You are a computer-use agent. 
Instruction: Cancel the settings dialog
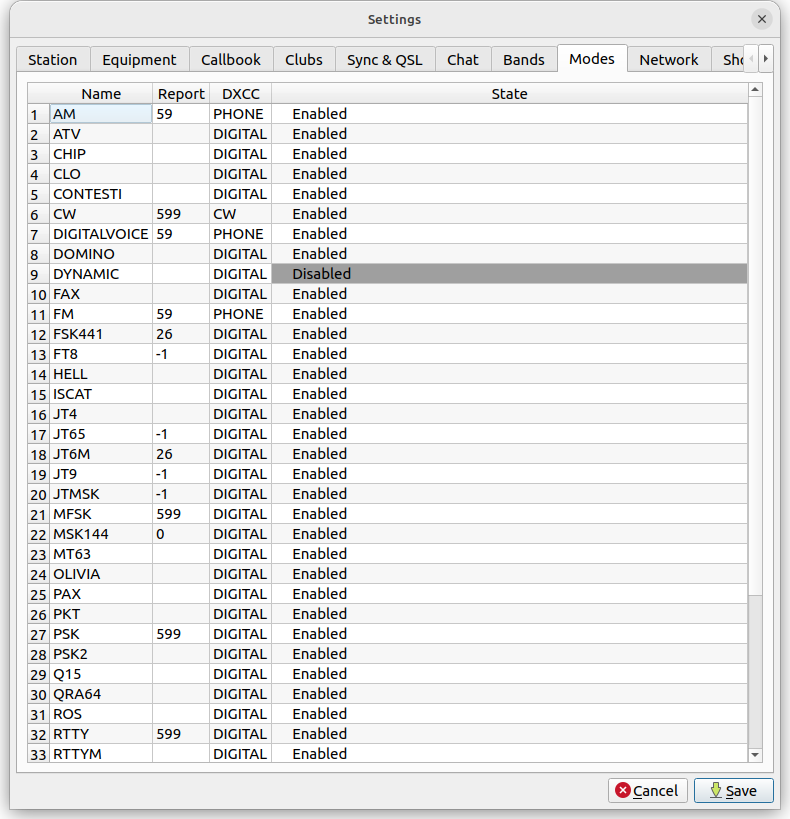point(647,791)
